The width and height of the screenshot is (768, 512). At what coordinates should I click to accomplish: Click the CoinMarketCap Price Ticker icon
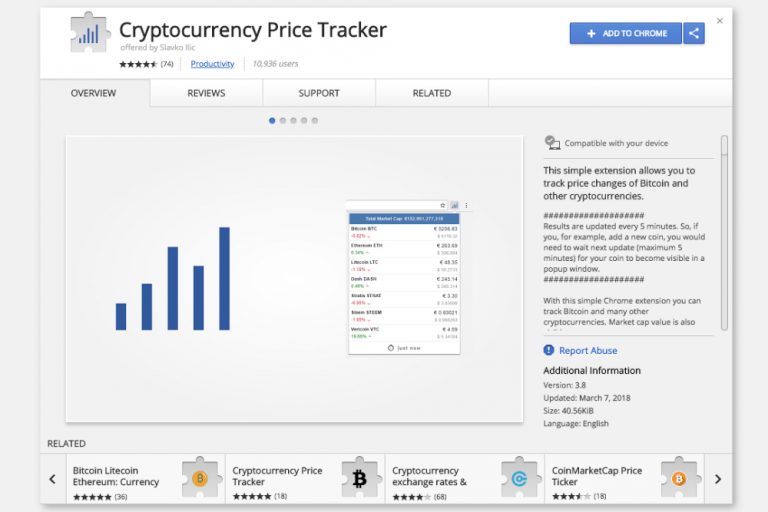(x=679, y=478)
